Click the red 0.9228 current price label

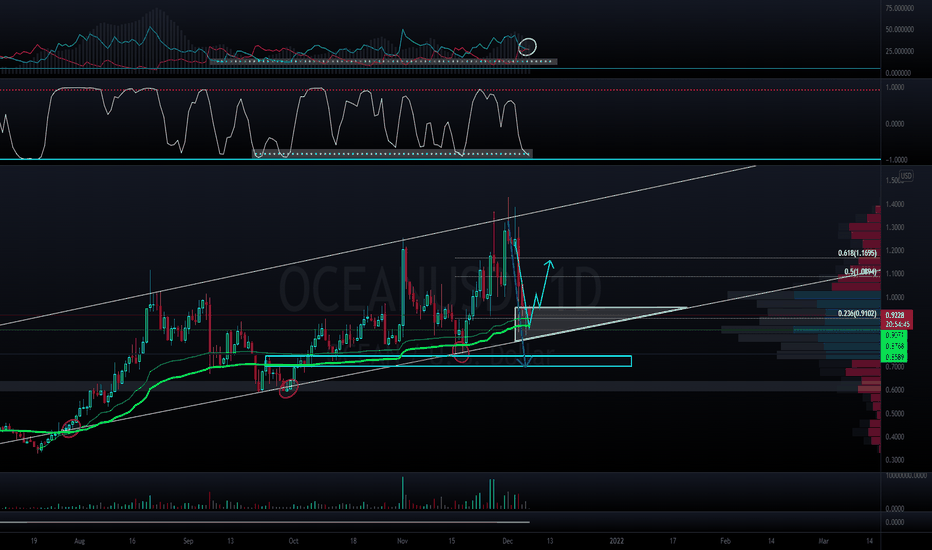[x=895, y=315]
